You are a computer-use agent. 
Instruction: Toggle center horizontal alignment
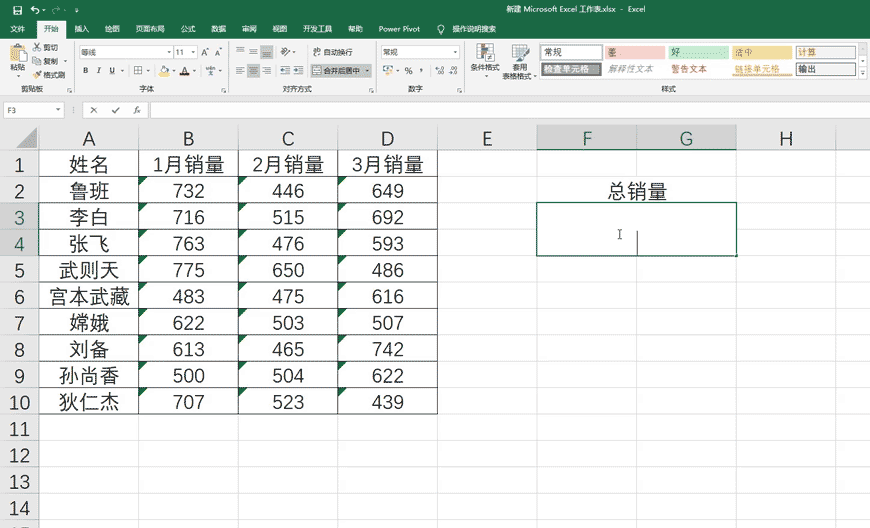pyautogui.click(x=254, y=70)
